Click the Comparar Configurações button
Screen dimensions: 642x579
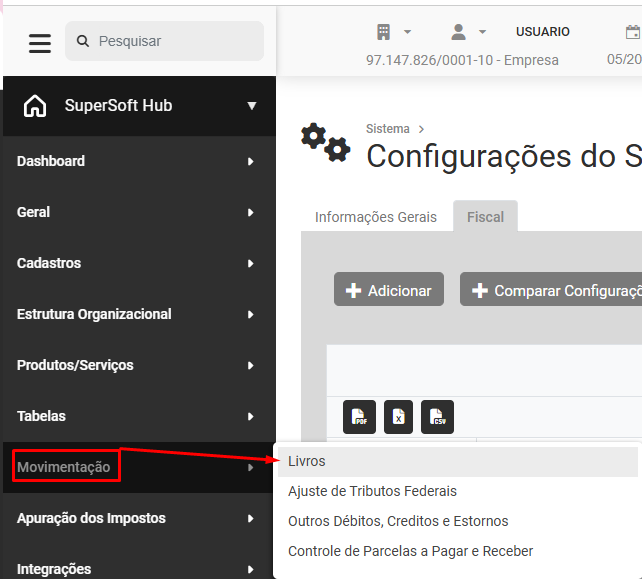pyautogui.click(x=551, y=289)
